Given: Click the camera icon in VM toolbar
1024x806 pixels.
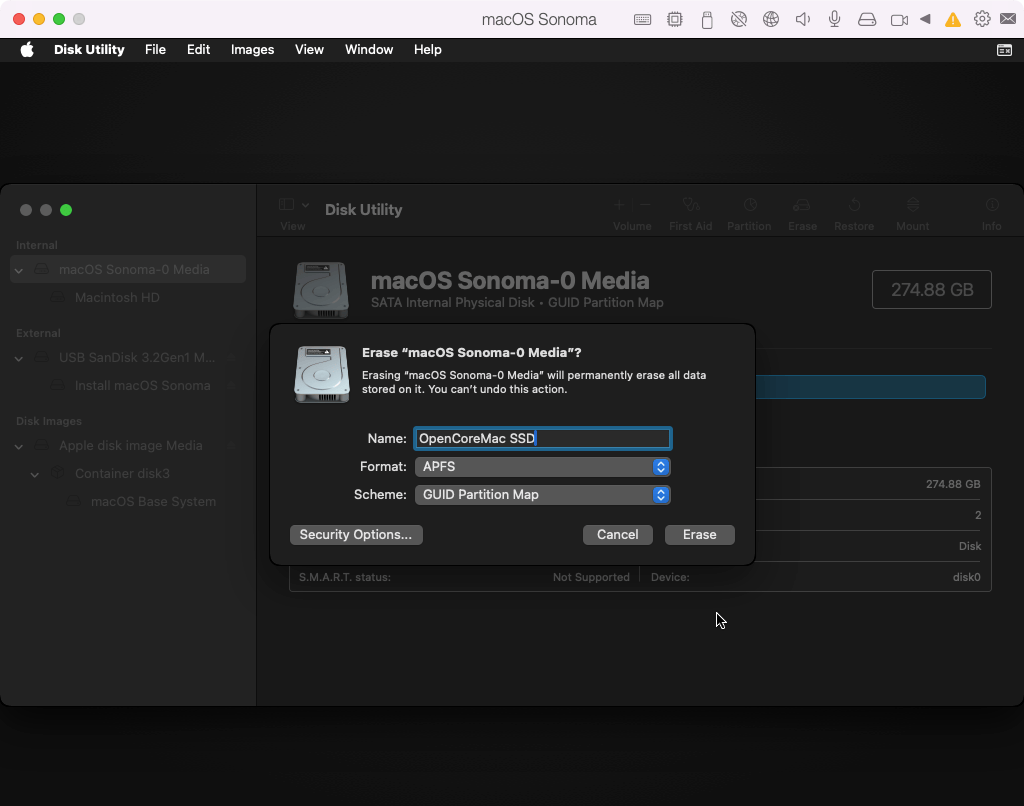Looking at the screenshot, I should point(899,19).
